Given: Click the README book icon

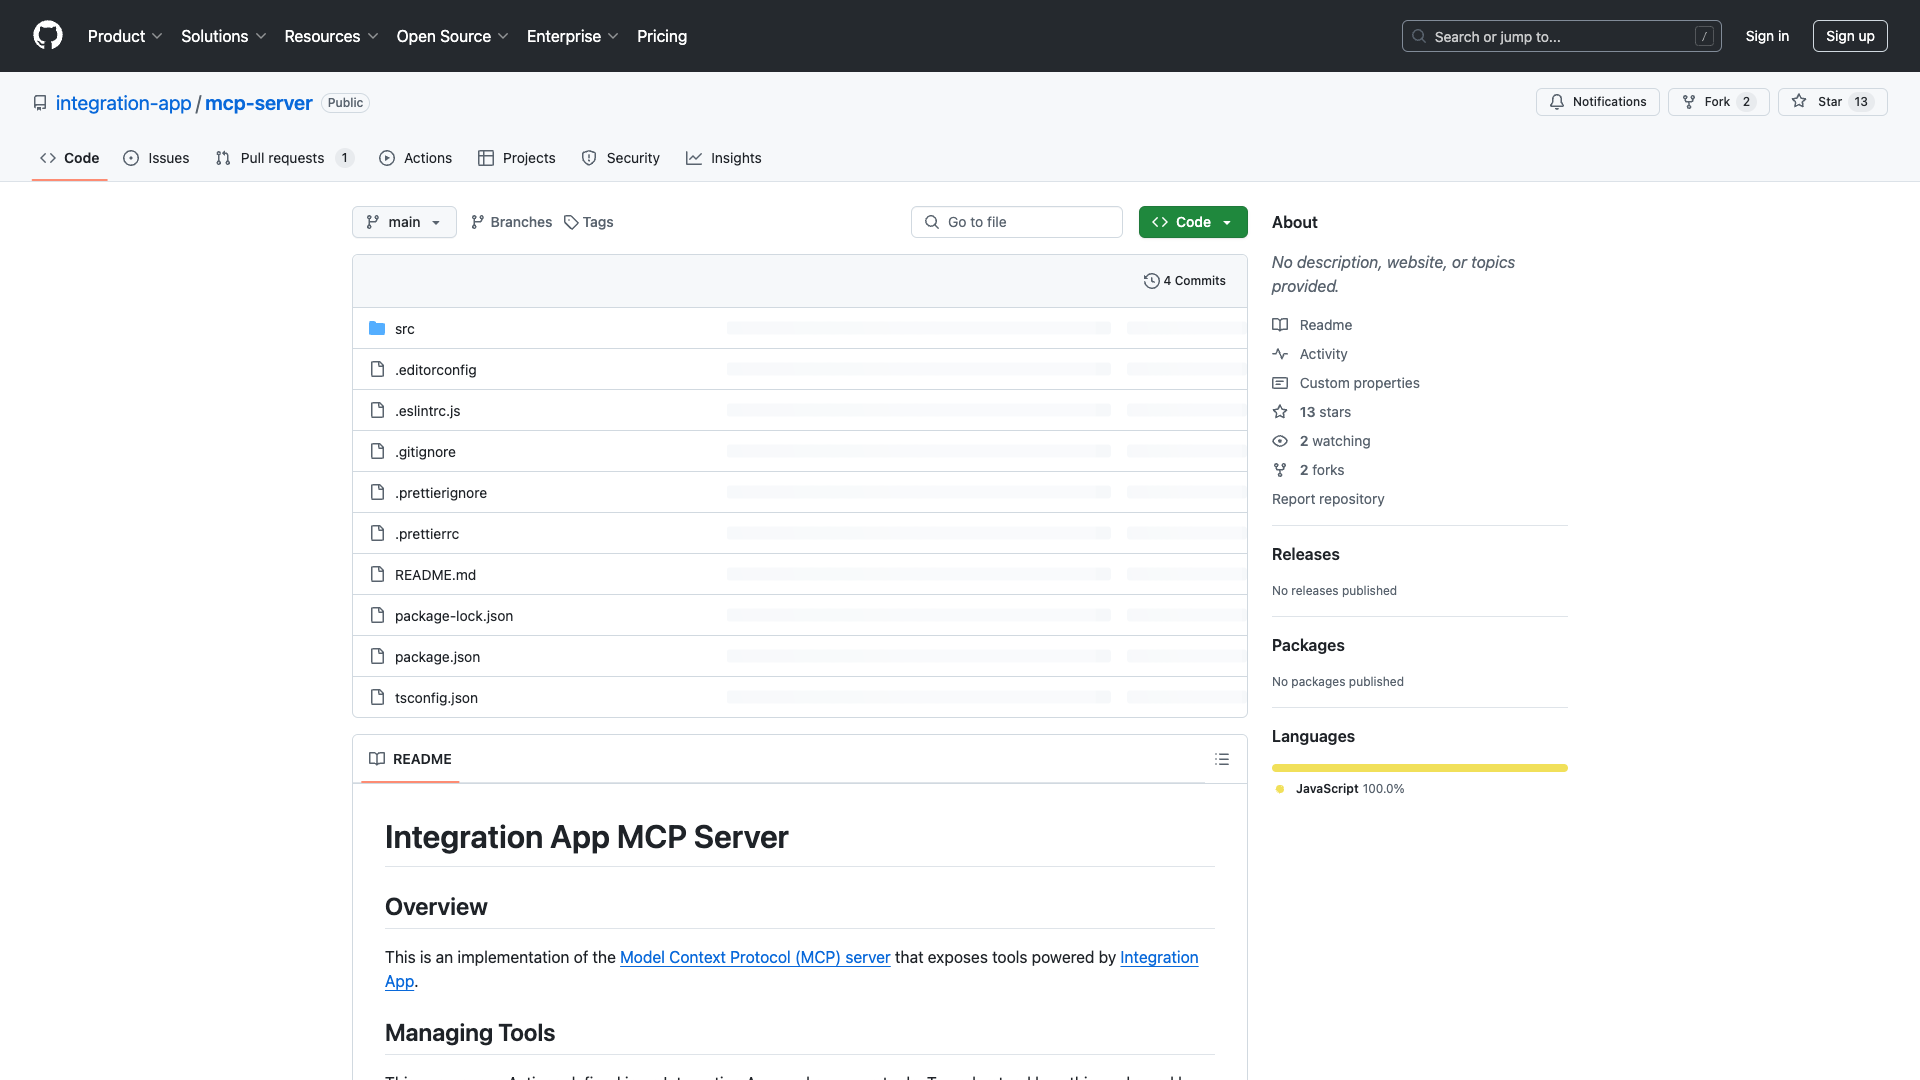Looking at the screenshot, I should click(x=377, y=759).
